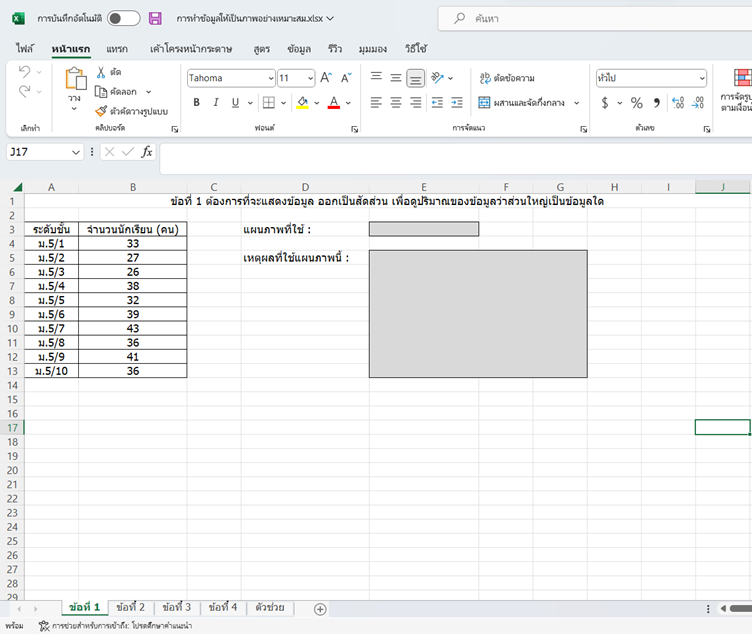Toggle italic formatting
Image resolution: width=752 pixels, height=634 pixels.
(x=216, y=102)
